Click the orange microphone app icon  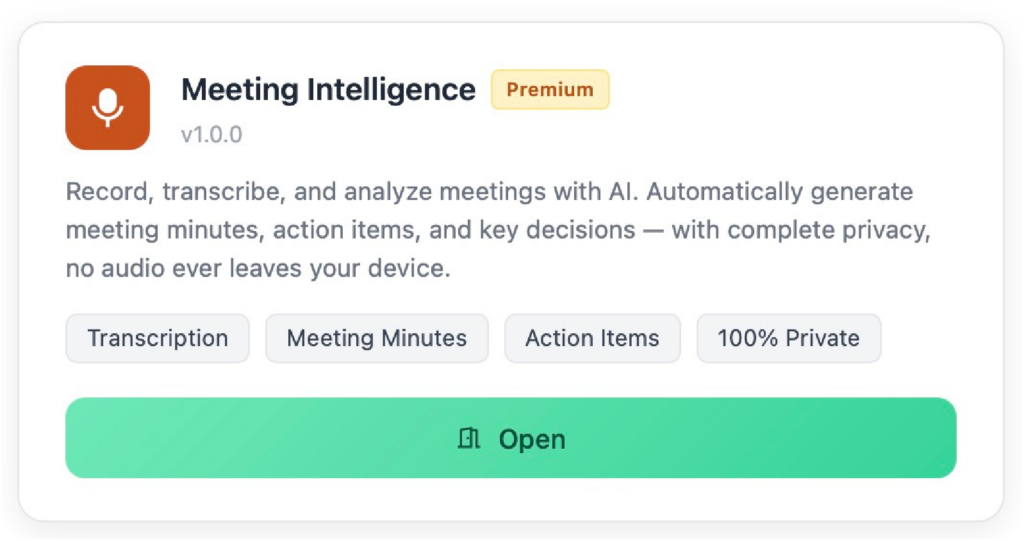click(108, 108)
